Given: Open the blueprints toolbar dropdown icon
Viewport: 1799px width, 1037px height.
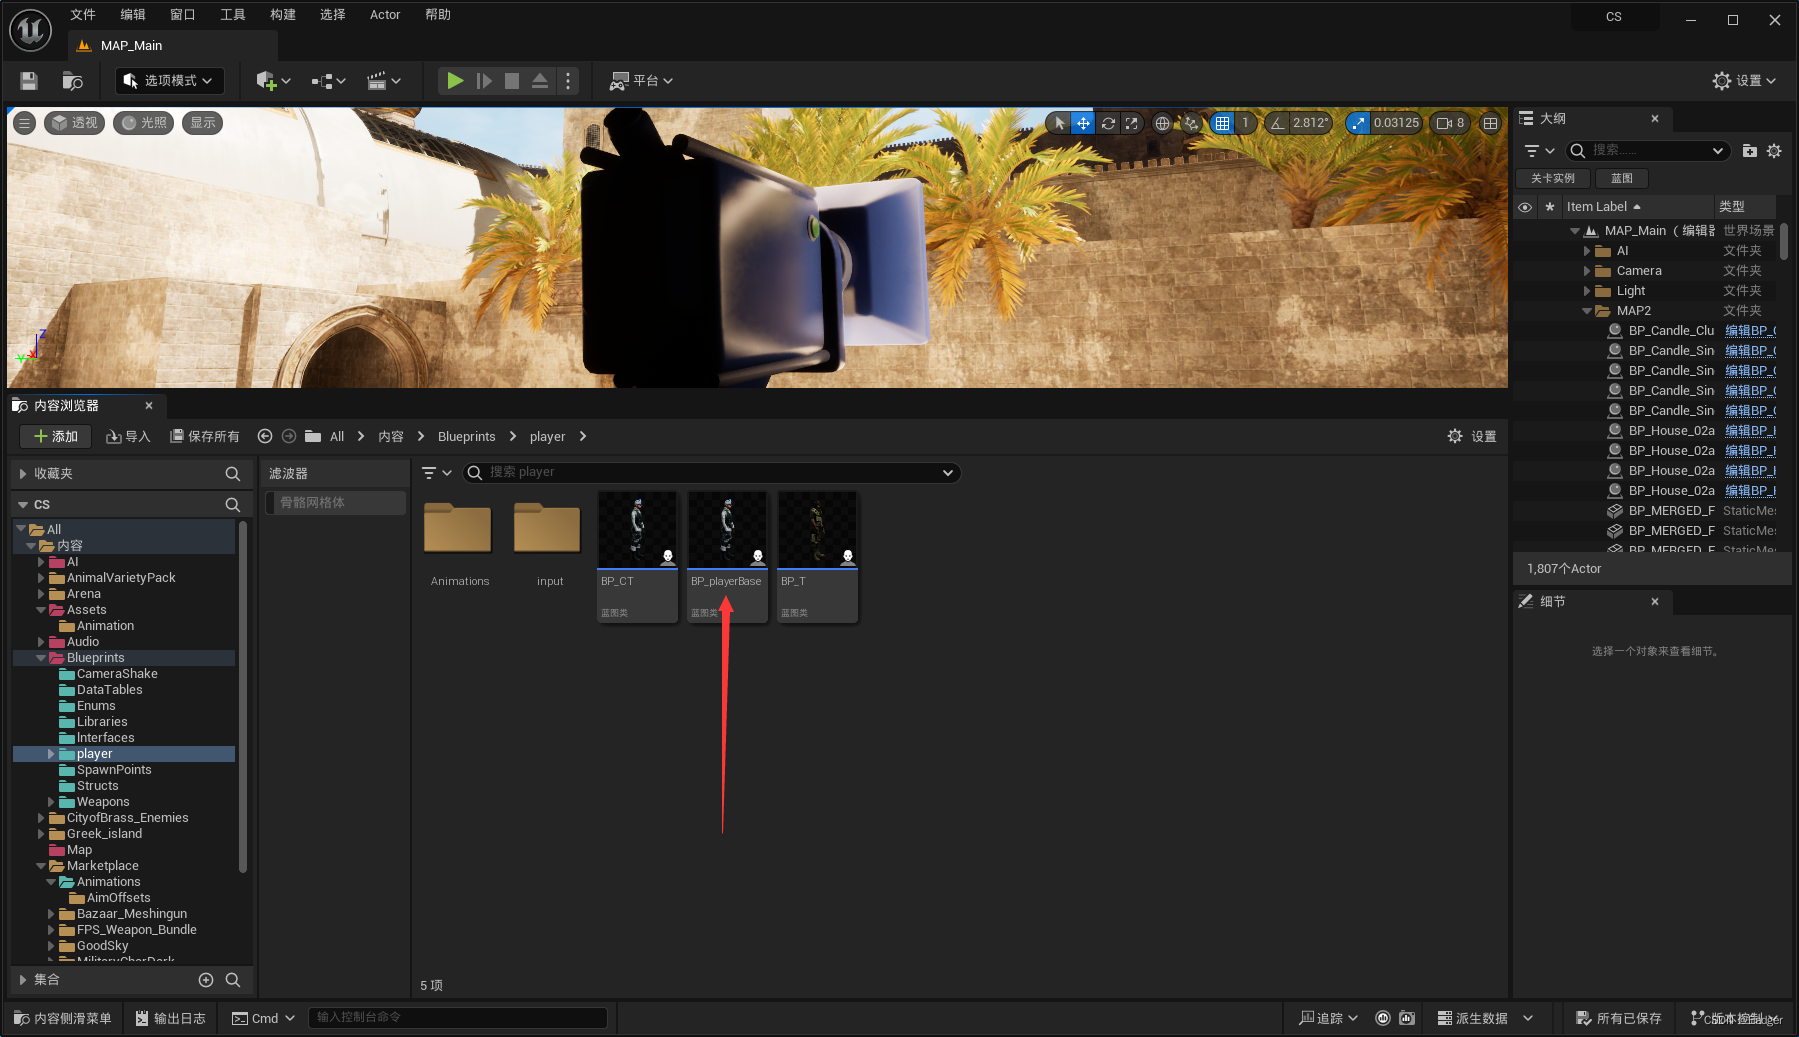Looking at the screenshot, I should (328, 81).
